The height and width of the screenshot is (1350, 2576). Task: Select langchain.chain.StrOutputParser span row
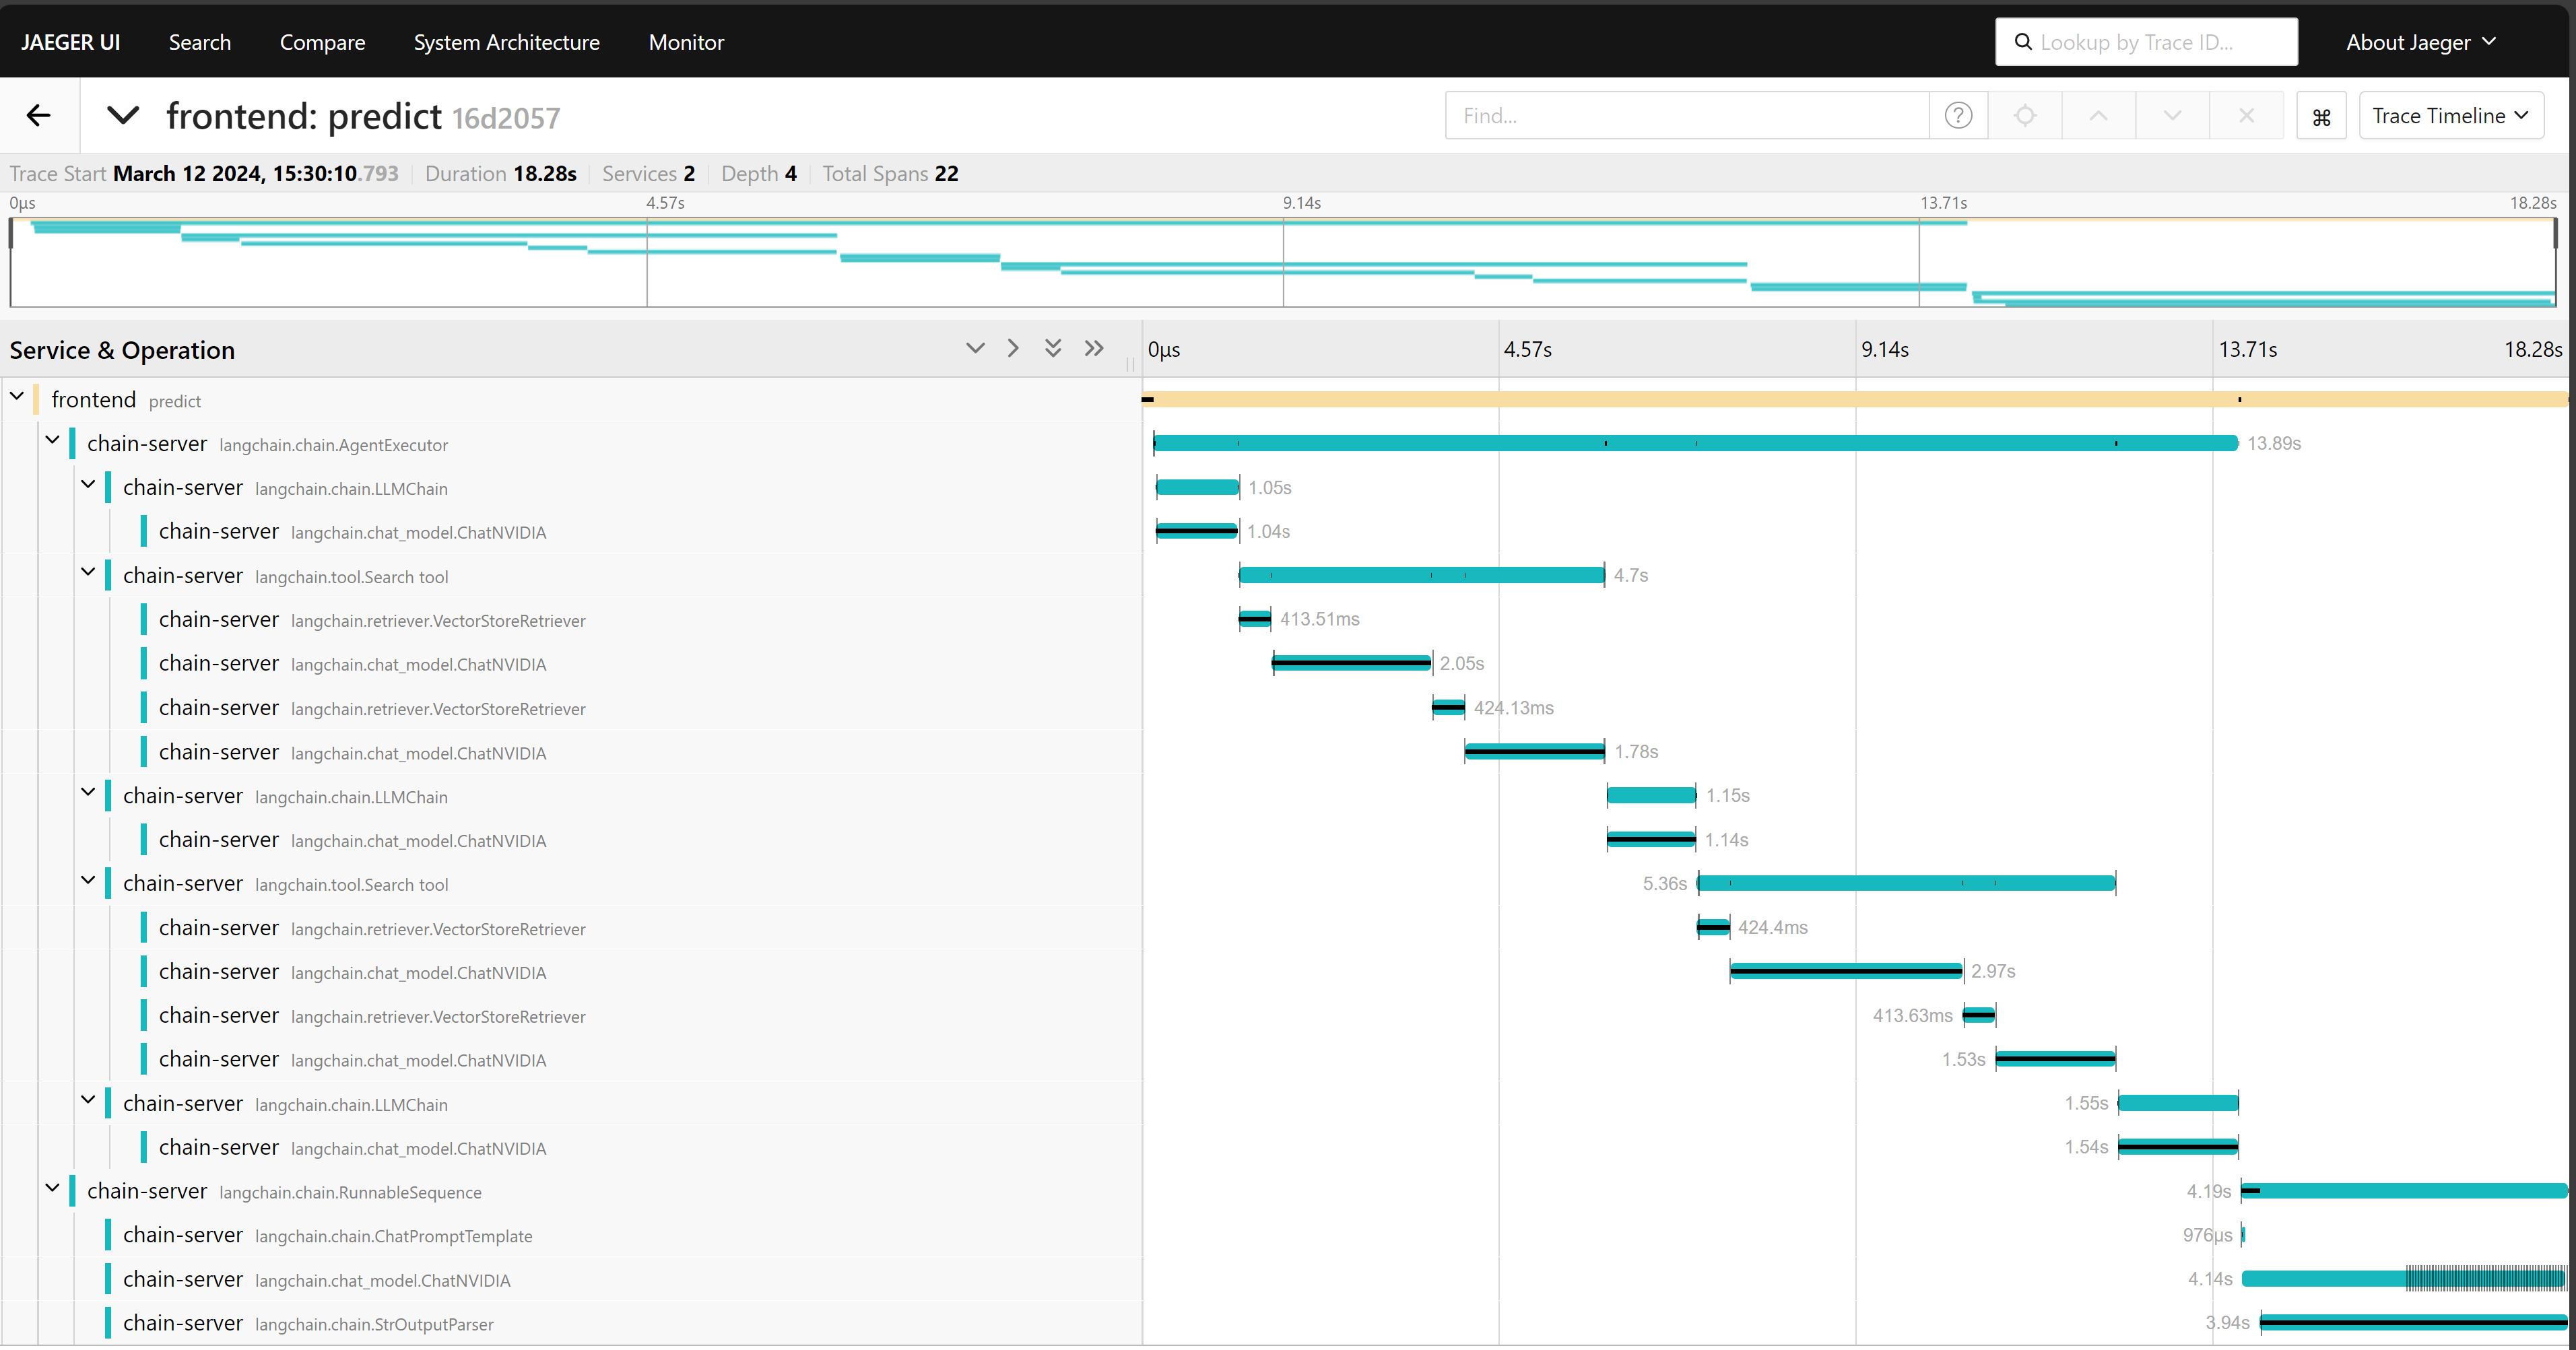pyautogui.click(x=570, y=1324)
